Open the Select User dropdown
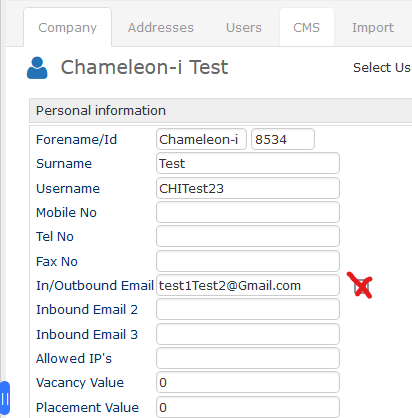 [x=382, y=68]
